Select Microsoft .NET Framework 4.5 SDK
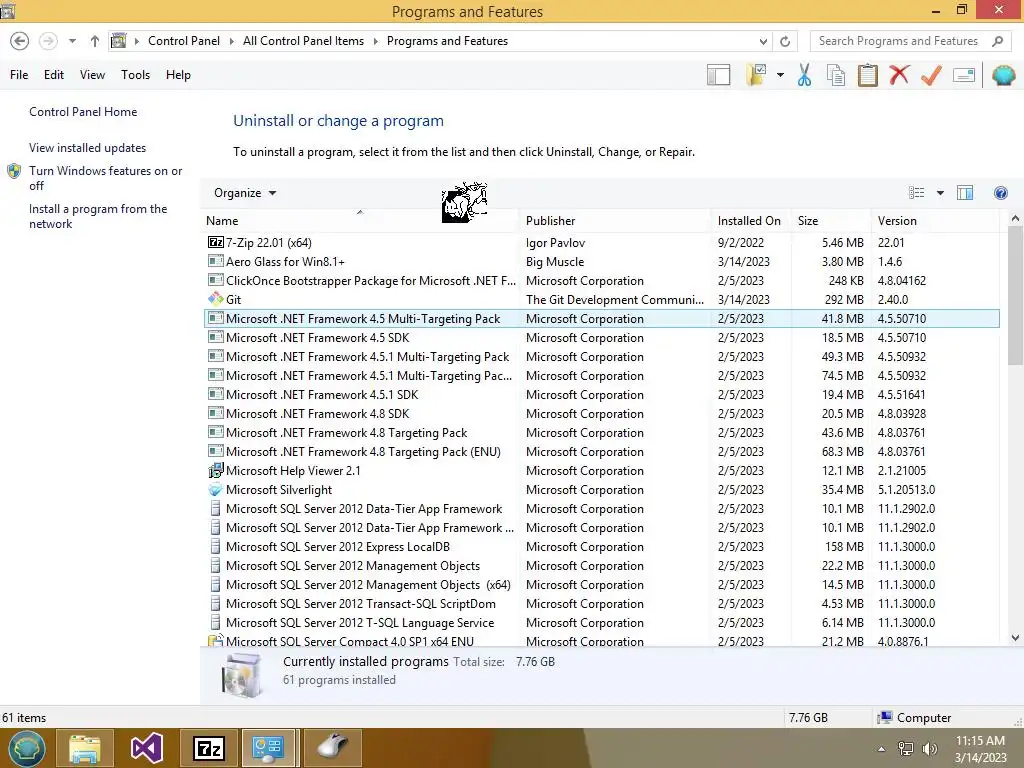This screenshot has height=768, width=1024. coord(602,338)
